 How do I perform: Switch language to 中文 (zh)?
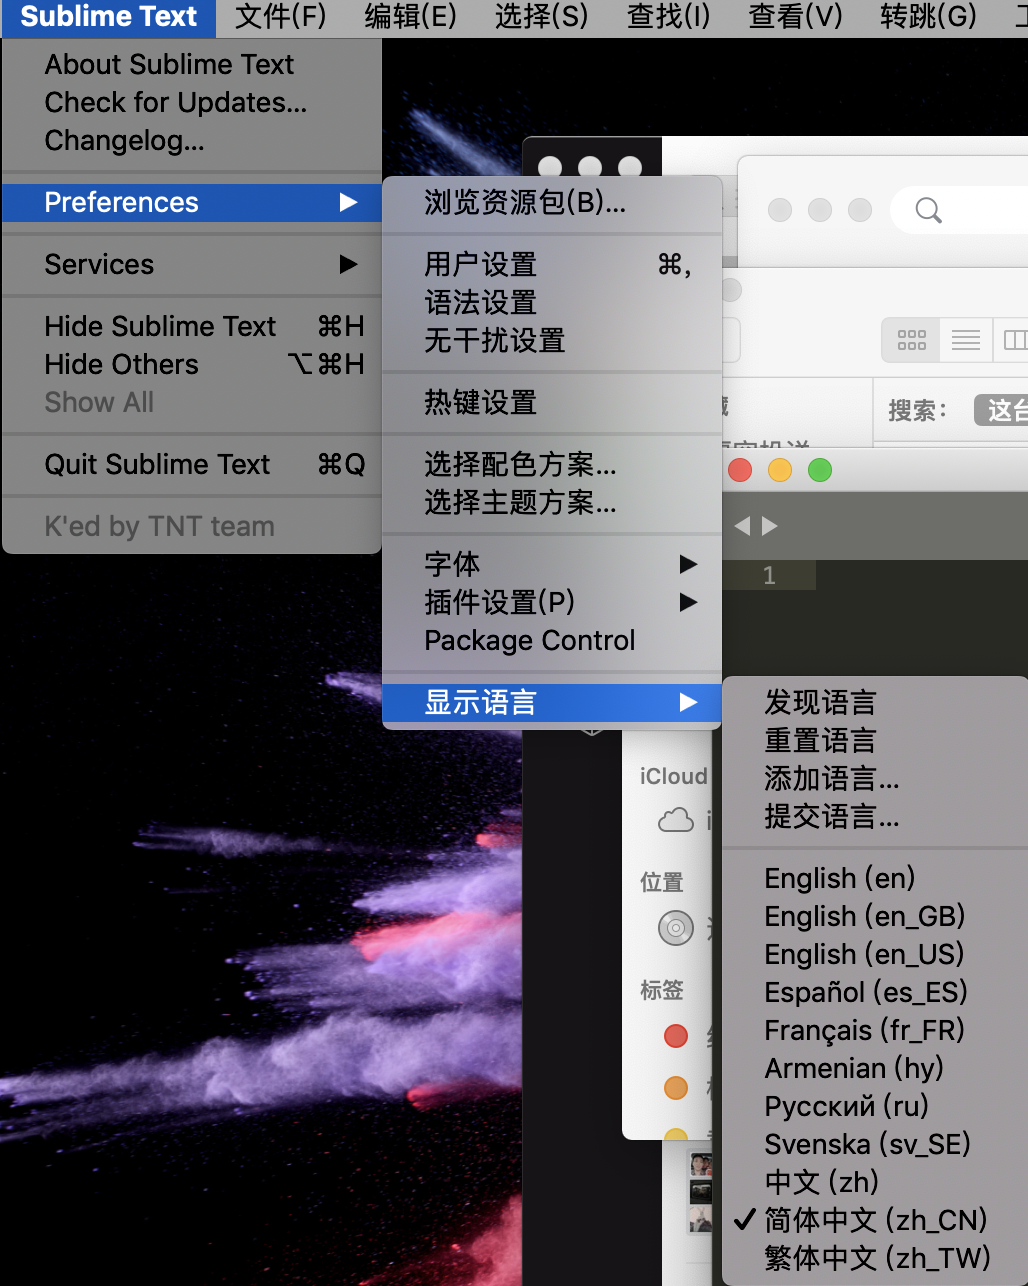coord(875,1182)
